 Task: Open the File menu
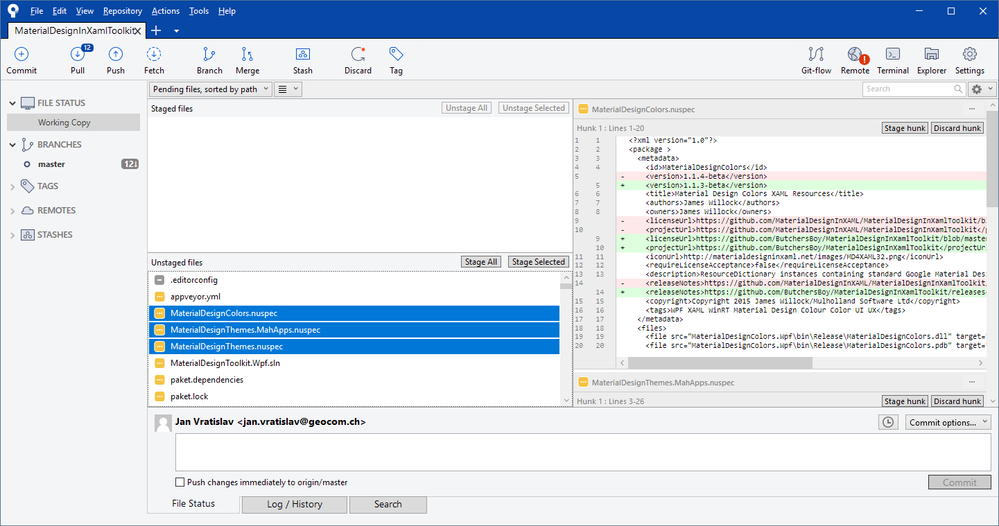37,11
